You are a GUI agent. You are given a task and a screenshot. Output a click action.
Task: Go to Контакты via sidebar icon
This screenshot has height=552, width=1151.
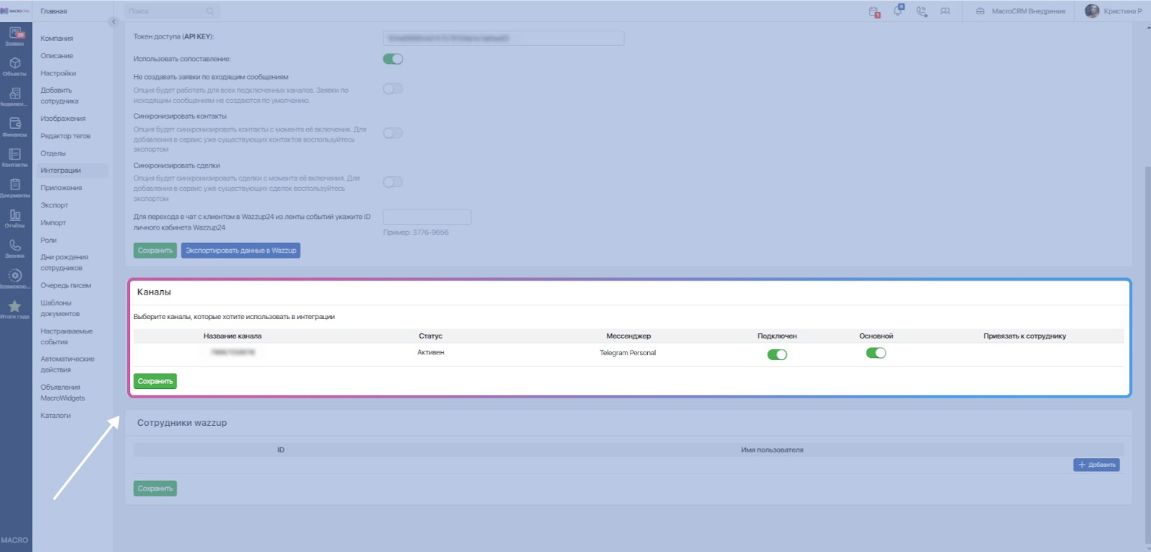pos(15,157)
